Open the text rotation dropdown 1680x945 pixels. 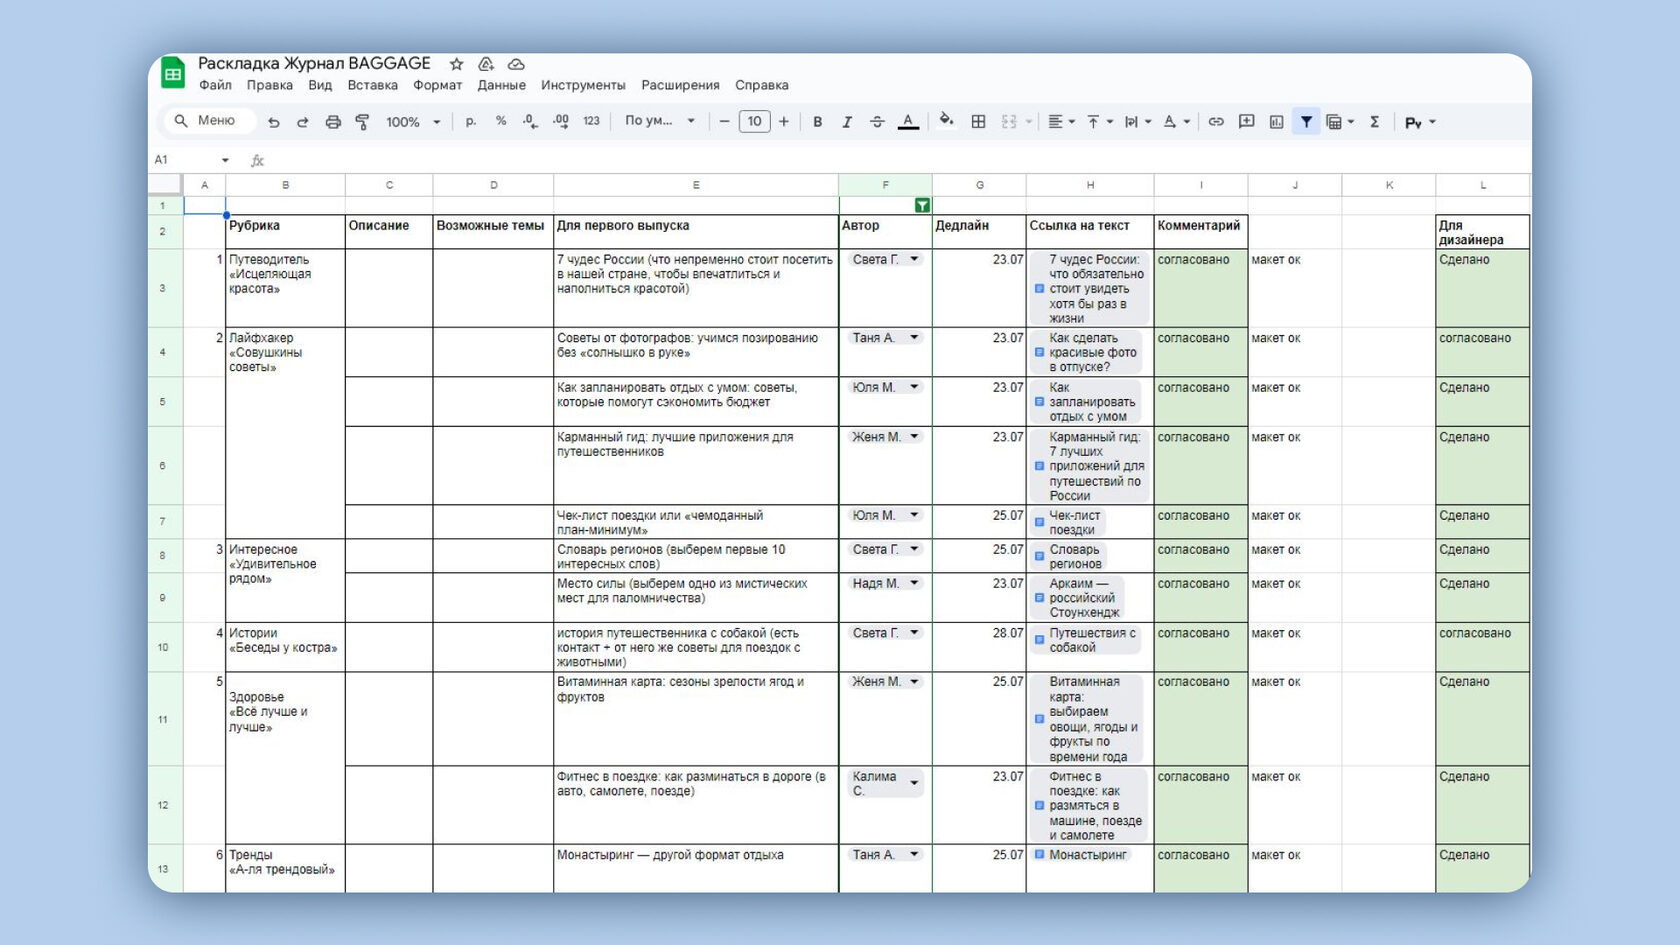click(1177, 122)
